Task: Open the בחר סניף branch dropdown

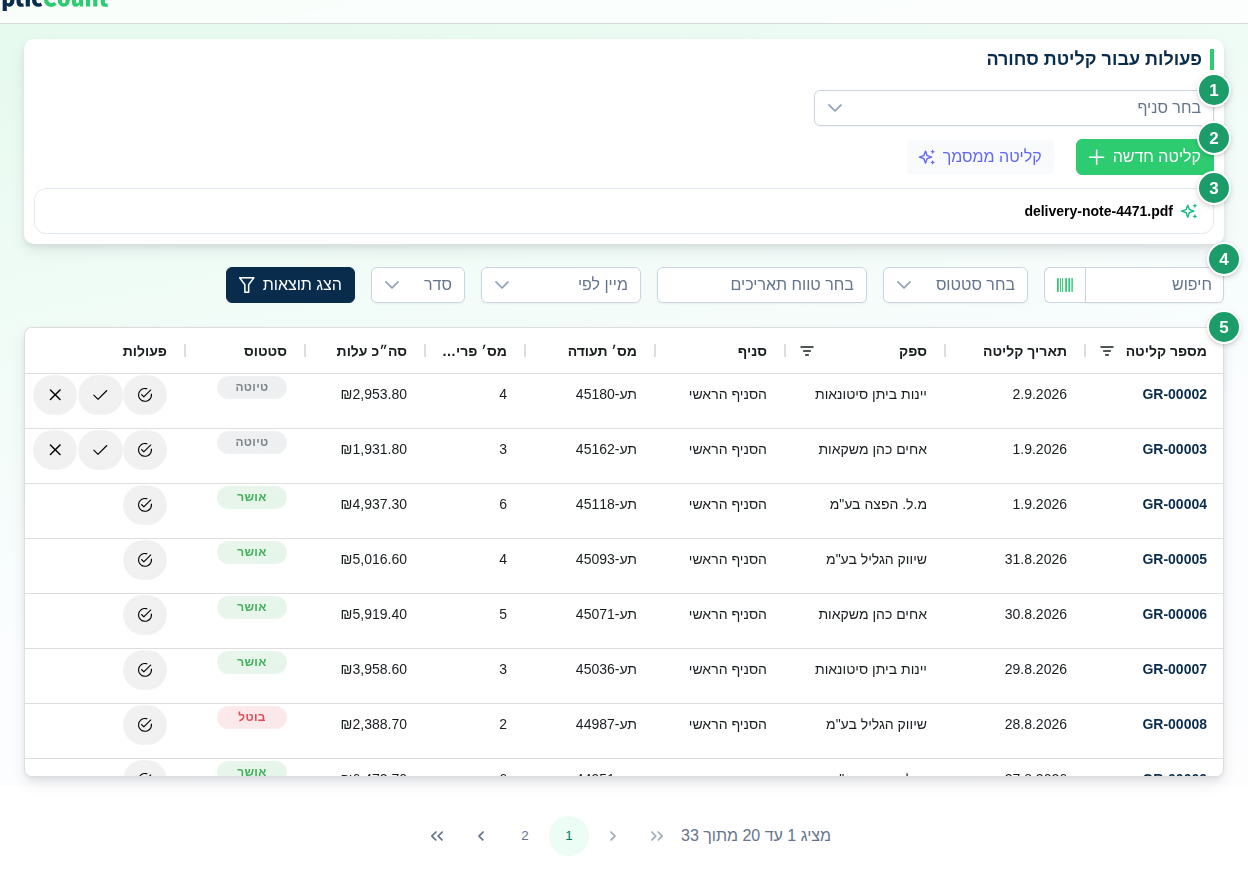Action: click(x=1014, y=108)
